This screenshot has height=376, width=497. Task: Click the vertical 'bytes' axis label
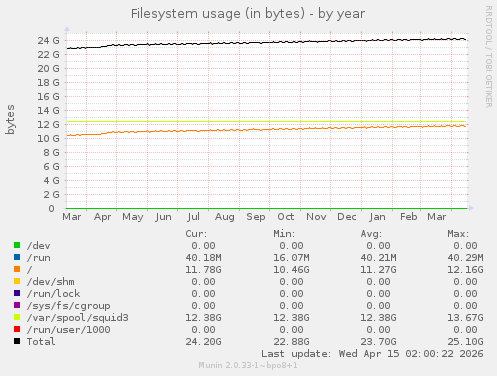(10, 120)
